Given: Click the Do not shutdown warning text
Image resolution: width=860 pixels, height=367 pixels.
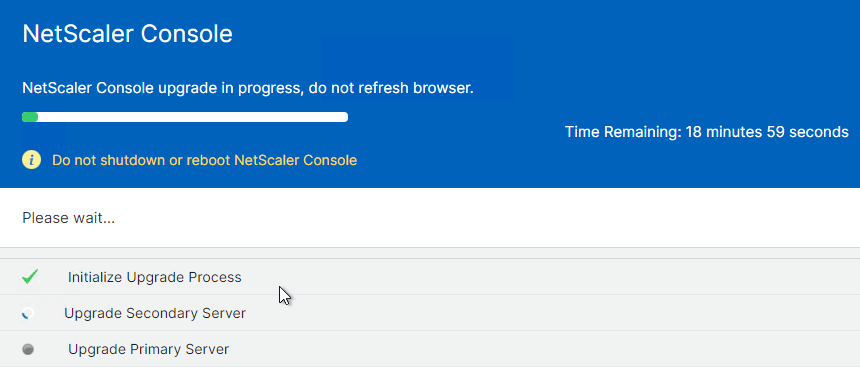Looking at the screenshot, I should coord(205,160).
